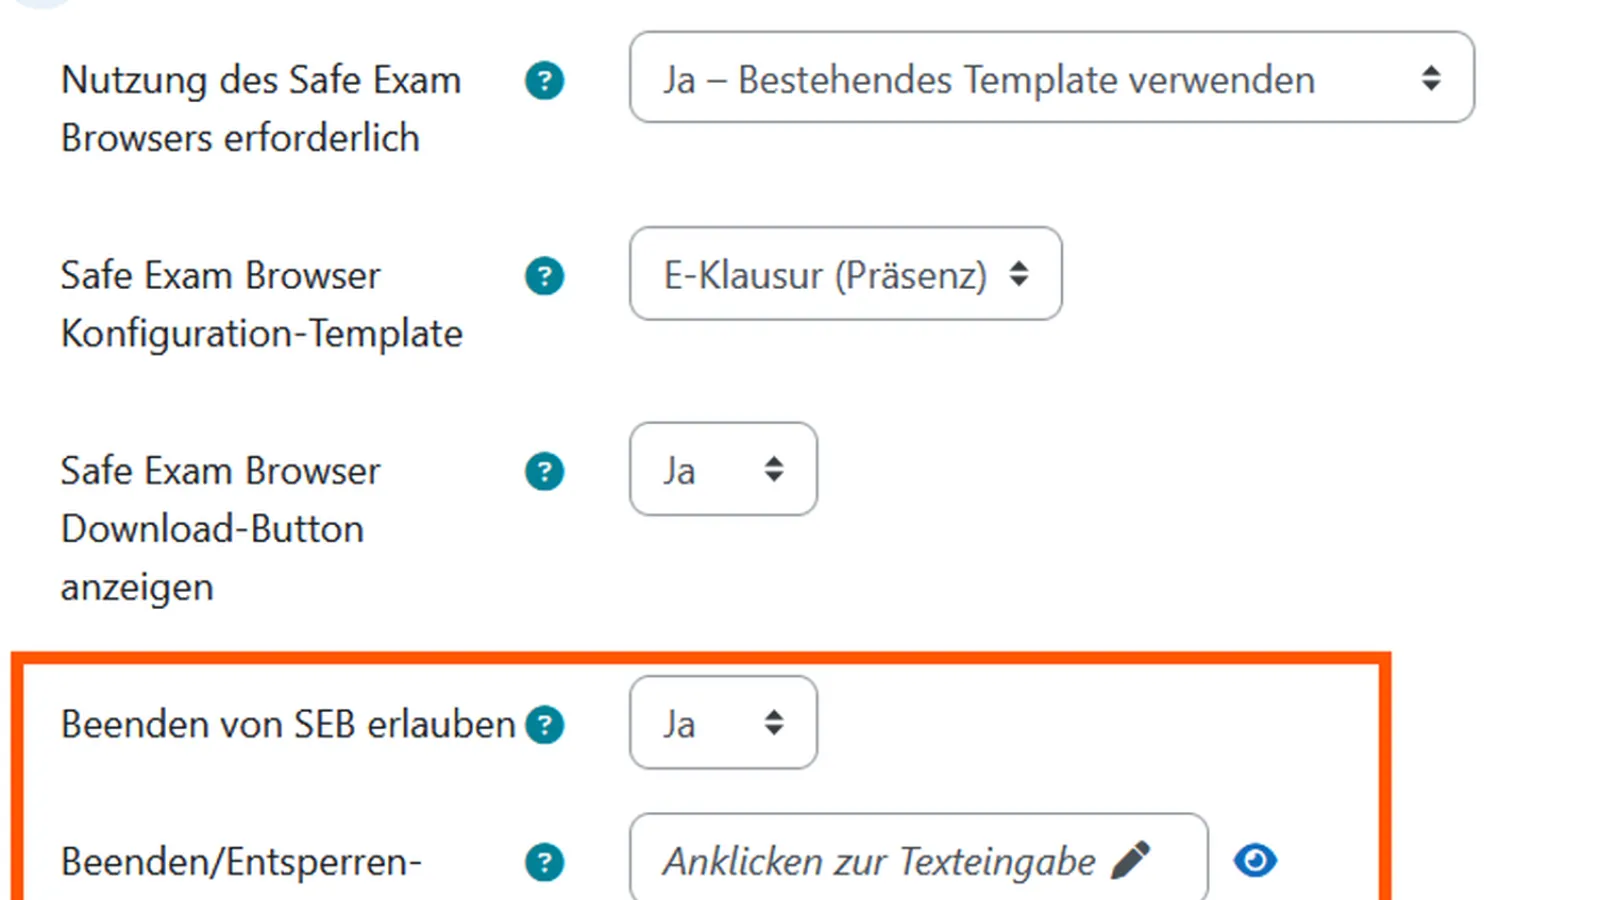Open help for Beenden/Entsperren setting

click(x=543, y=861)
